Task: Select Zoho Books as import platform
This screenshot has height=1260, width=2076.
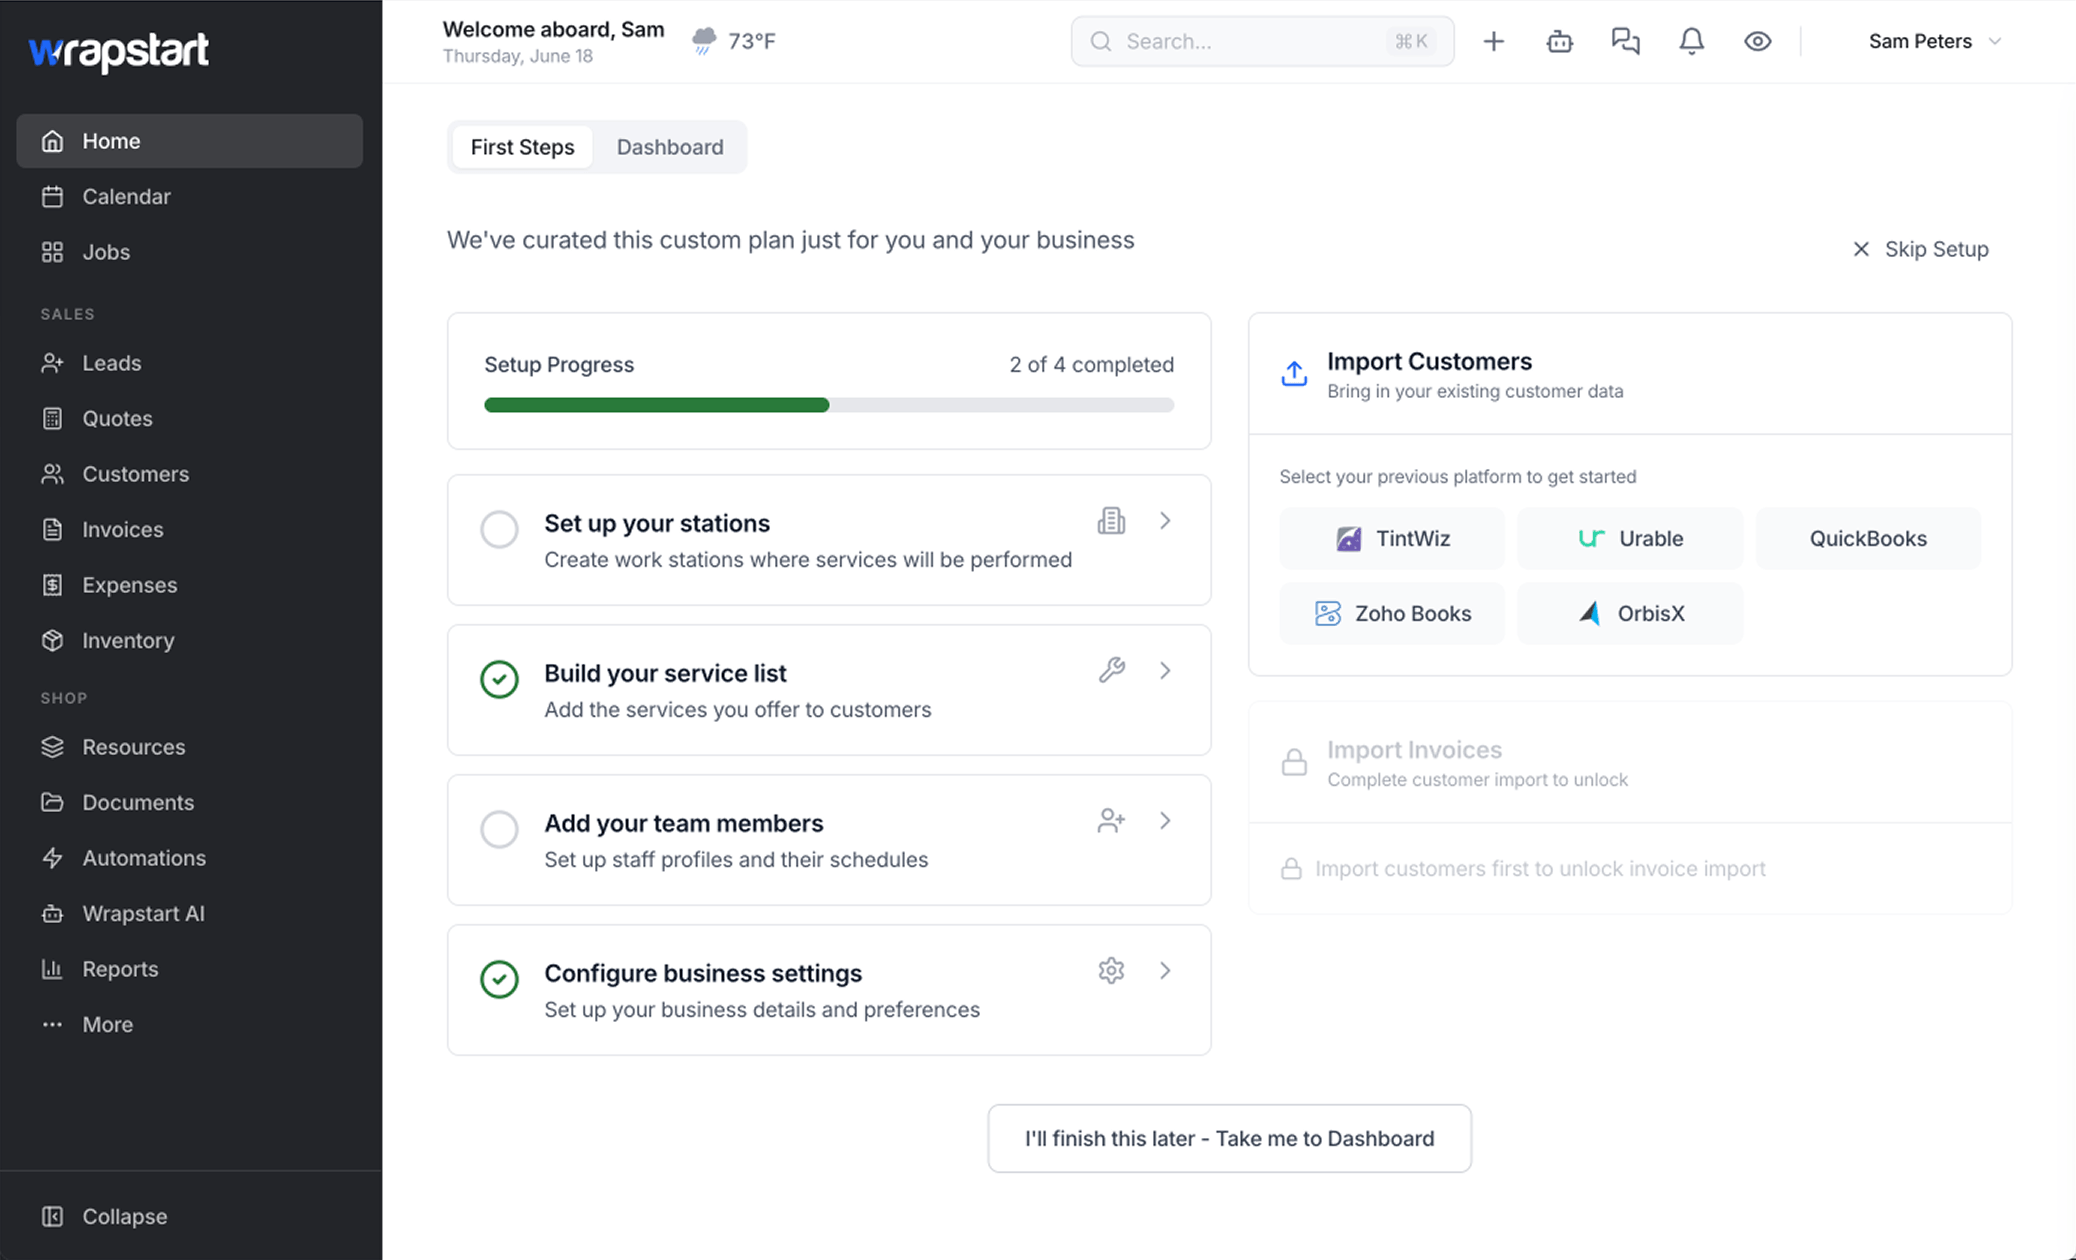Action: click(1392, 613)
